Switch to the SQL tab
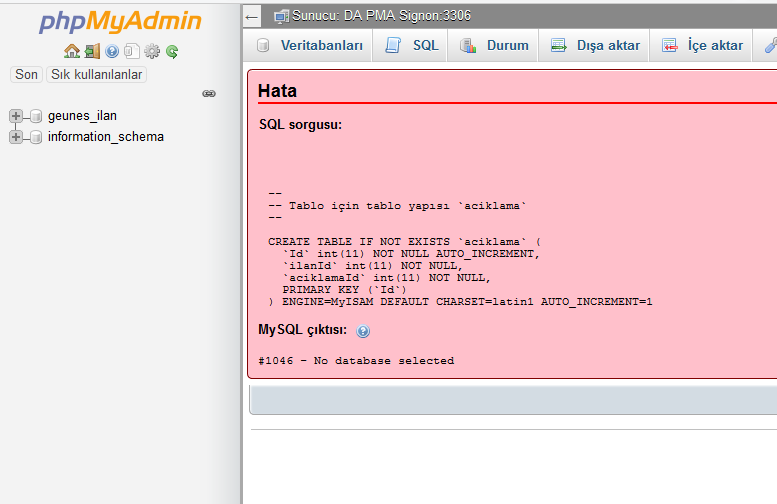Screen dimensions: 777x504 [413, 45]
